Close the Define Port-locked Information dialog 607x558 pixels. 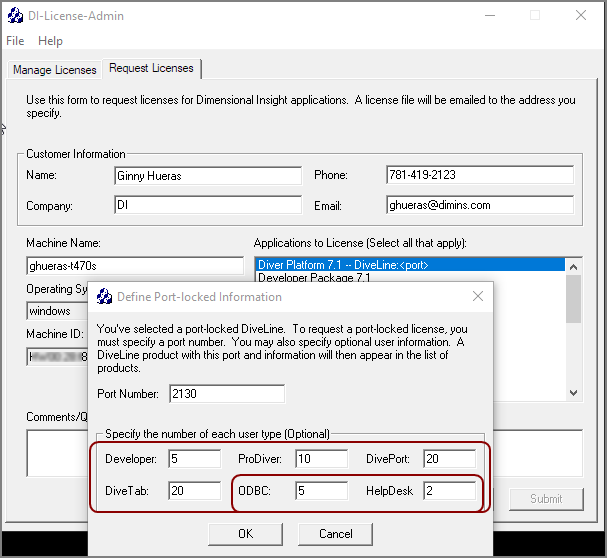(x=478, y=296)
